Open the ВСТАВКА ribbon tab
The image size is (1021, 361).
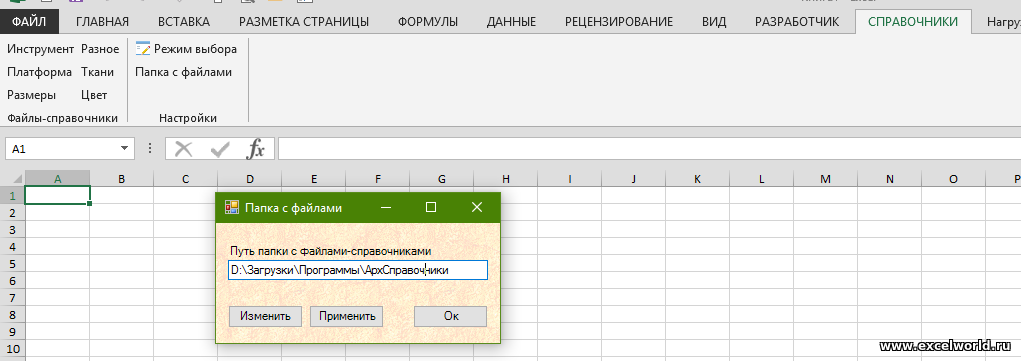tap(184, 22)
